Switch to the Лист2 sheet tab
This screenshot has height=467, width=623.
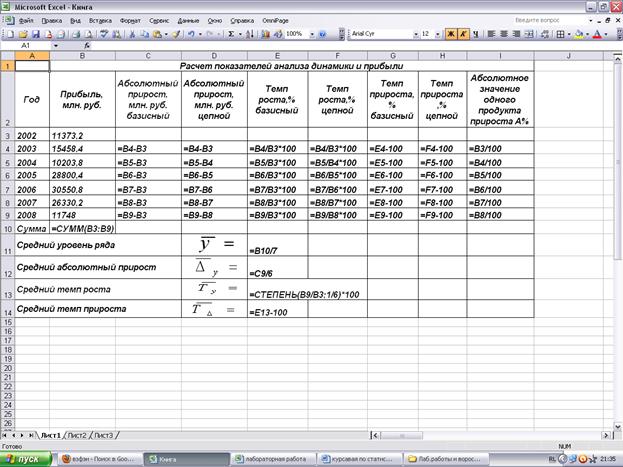coord(77,436)
